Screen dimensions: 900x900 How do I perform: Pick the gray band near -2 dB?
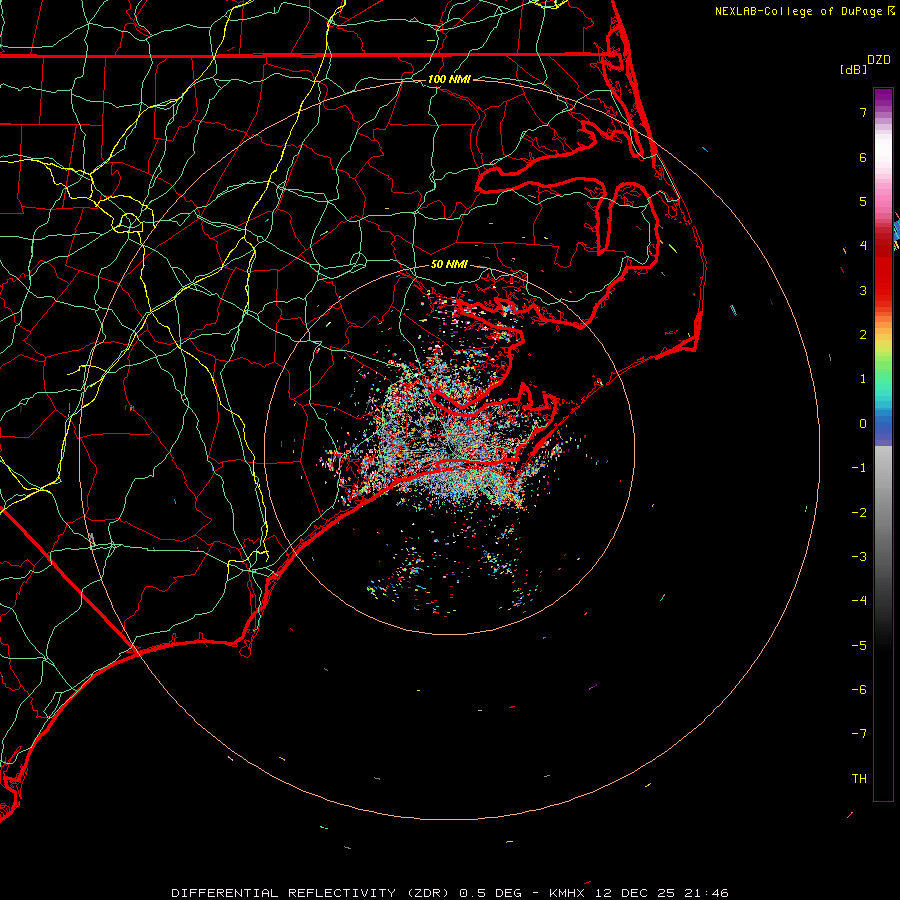tap(882, 512)
